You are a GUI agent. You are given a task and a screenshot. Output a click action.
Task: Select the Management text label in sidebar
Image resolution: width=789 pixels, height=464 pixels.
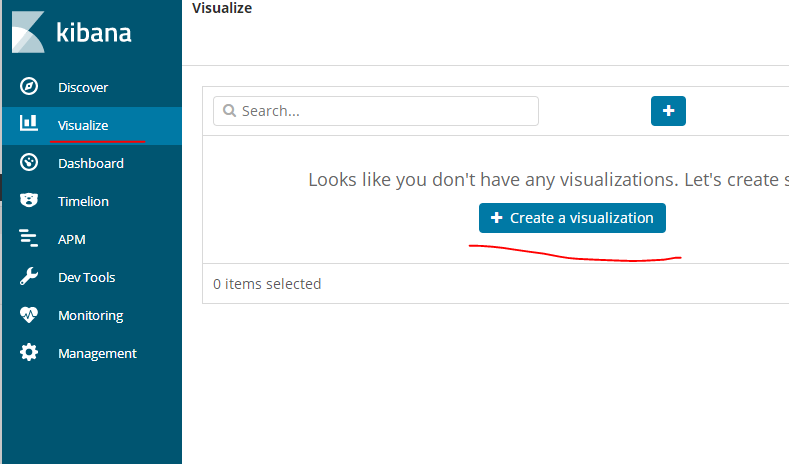click(97, 353)
